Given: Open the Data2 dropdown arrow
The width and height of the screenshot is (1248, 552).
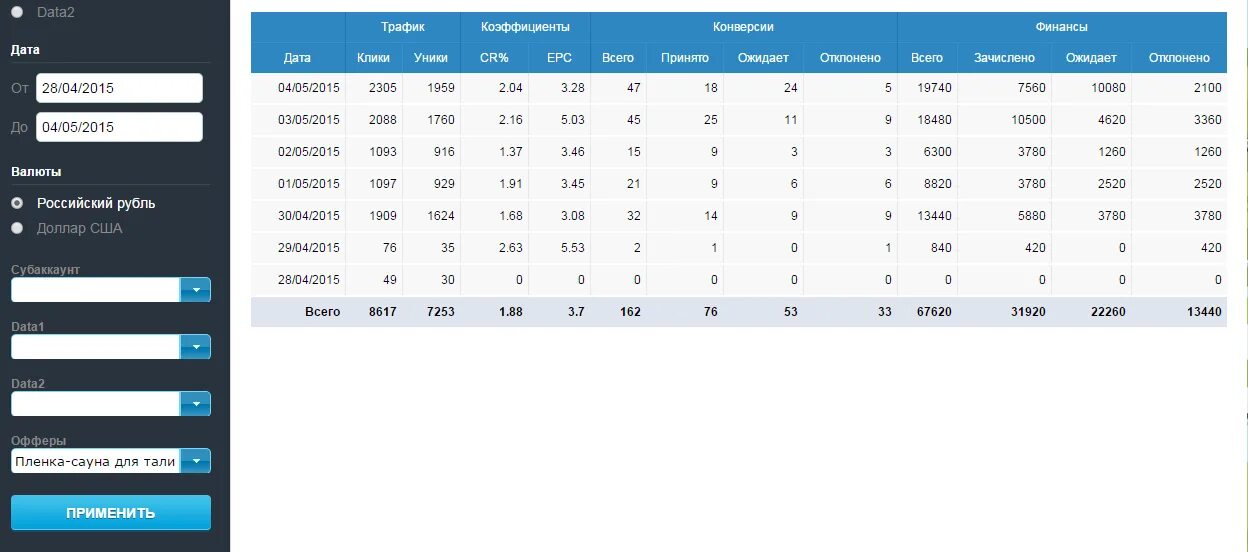Looking at the screenshot, I should (195, 404).
